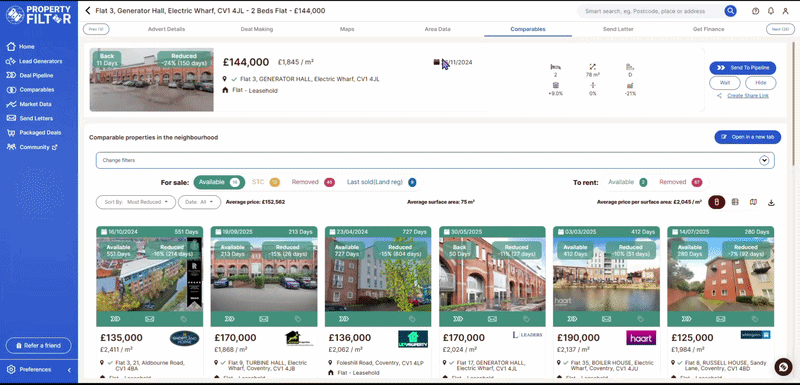Image resolution: width=800 pixels, height=385 pixels.
Task: Click Create Share Link
Action: point(747,96)
